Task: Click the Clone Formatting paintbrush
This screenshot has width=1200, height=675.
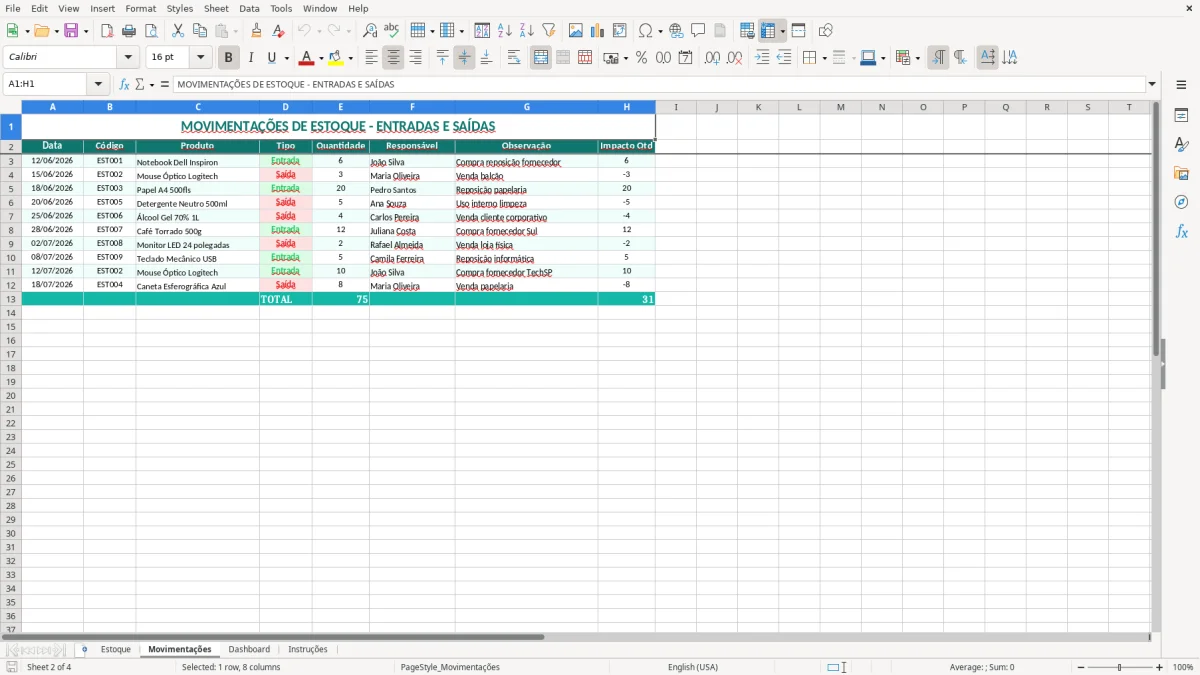Action: [x=257, y=31]
